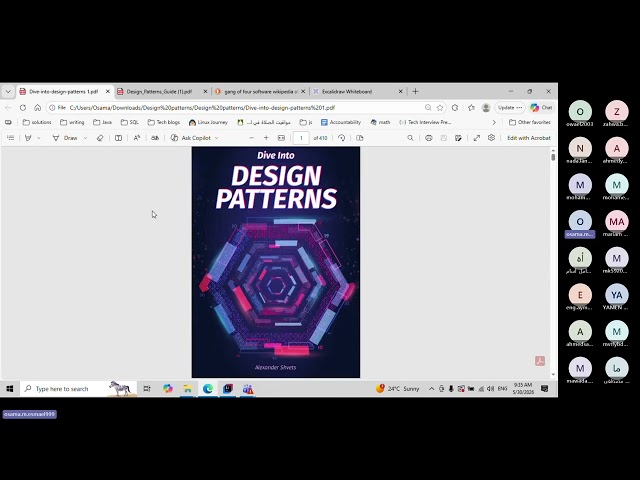Close the Design_Patterns_Guide tab
640x480 pixels.
coord(205,91)
